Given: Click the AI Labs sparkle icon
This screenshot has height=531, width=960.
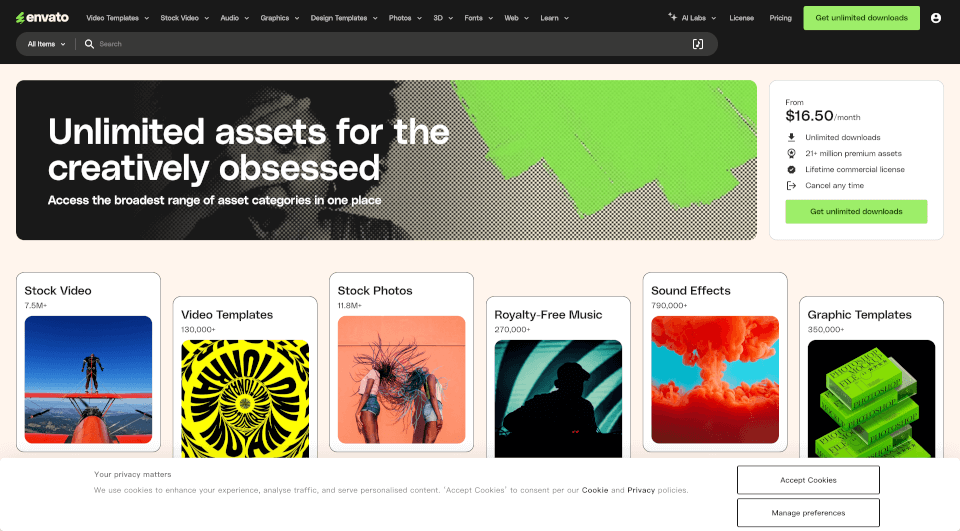Looking at the screenshot, I should click(x=672, y=17).
